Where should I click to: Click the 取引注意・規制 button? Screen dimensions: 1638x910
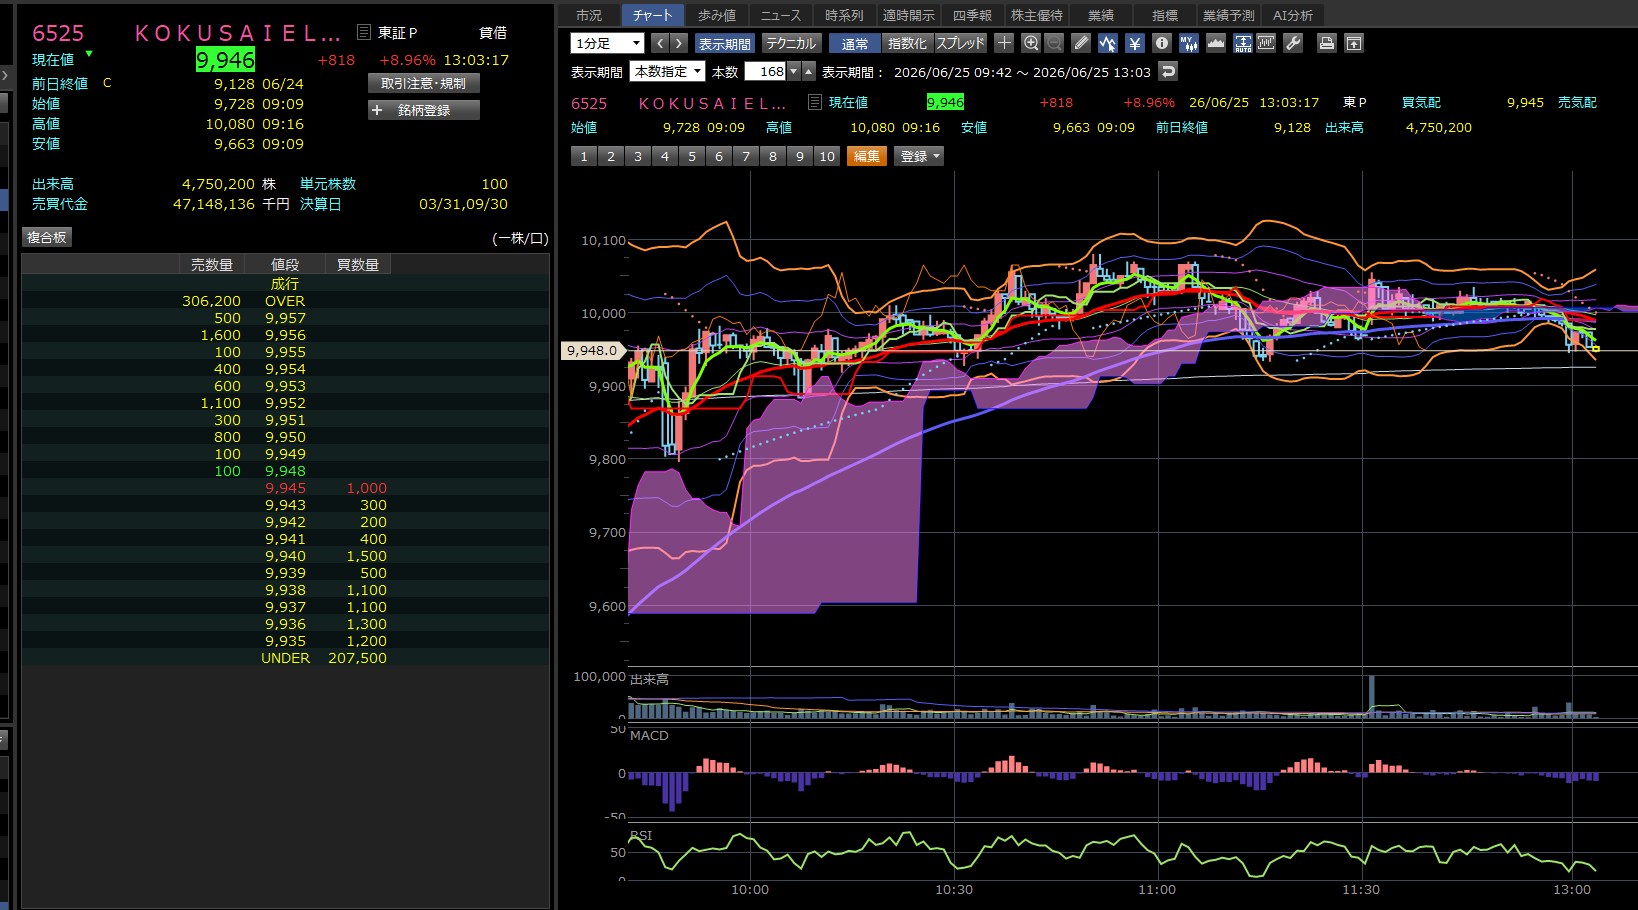point(424,83)
